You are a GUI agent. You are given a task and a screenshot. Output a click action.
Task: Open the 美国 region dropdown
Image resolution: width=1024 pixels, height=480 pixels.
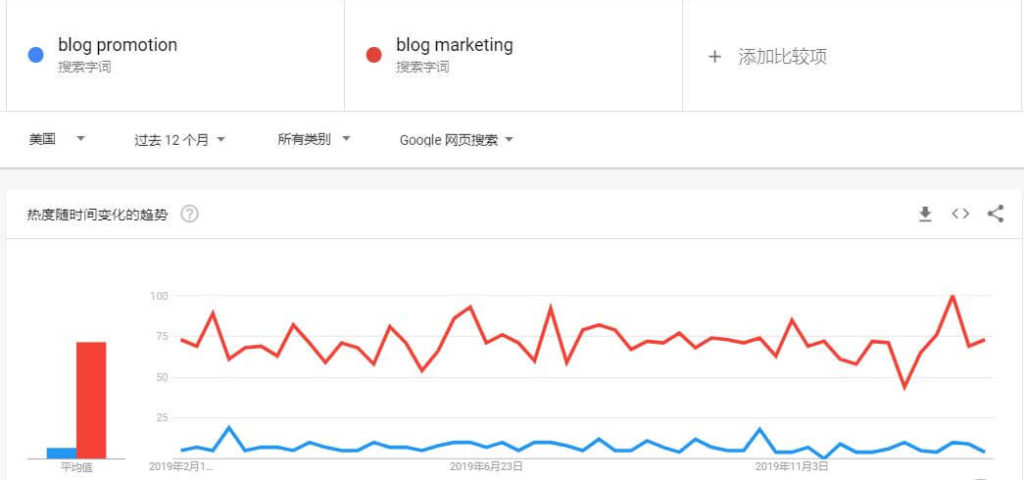(x=57, y=139)
